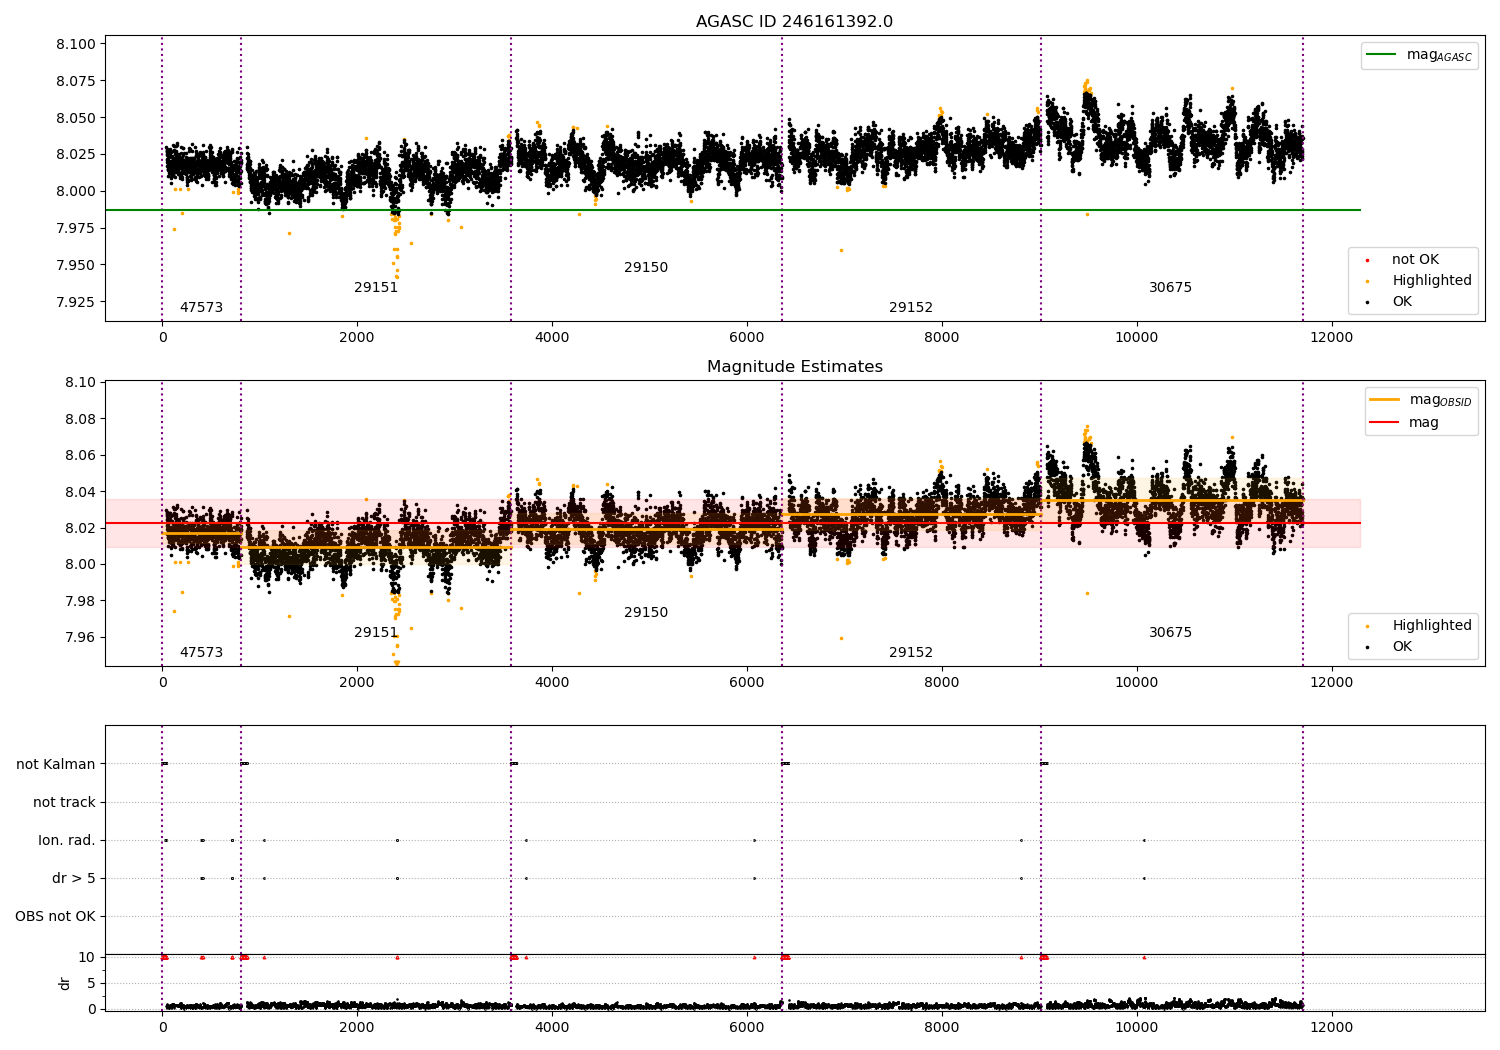1500x1050 pixels.
Task: Click the rotated "dr" axis label
Action: click(65, 983)
